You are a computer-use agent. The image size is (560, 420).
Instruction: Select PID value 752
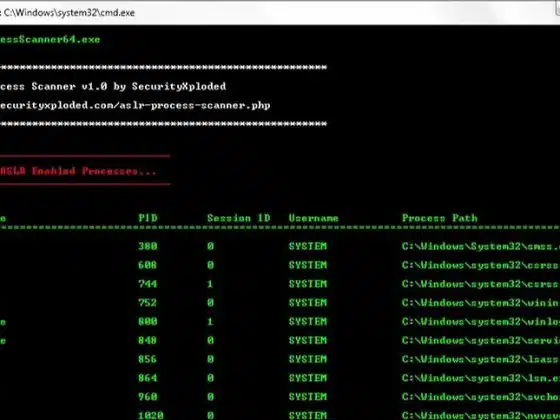click(148, 303)
